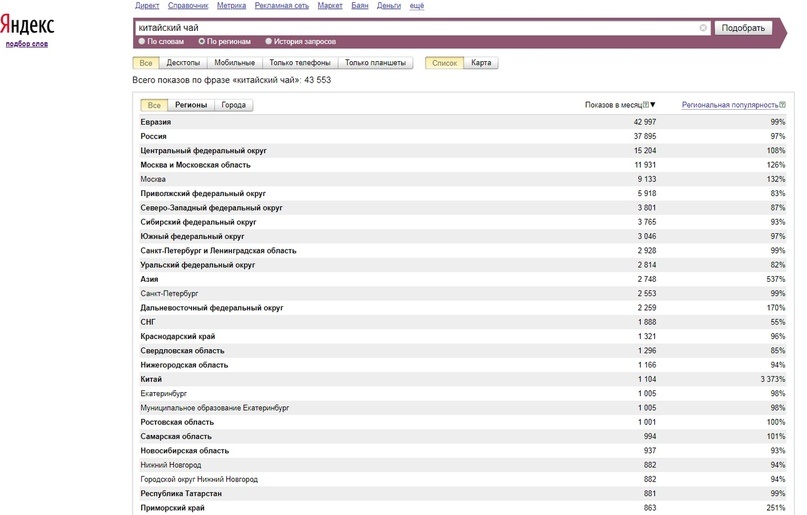The image size is (807, 515).
Task: Switch to Только планшеты tab
Action: 375,63
